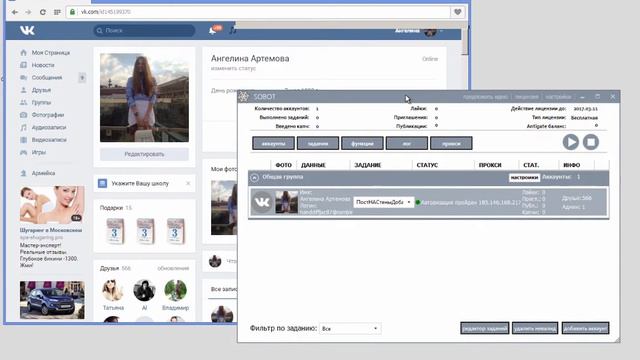
Task: Go back with browser back arrow
Action: pyautogui.click(x=15, y=12)
